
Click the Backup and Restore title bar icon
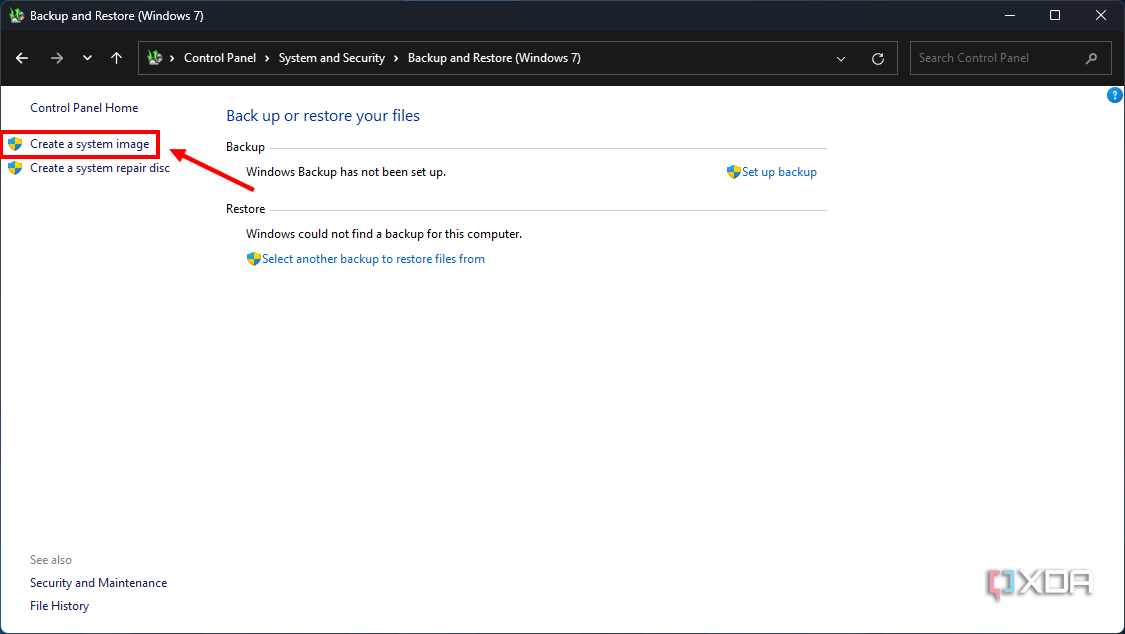coord(17,15)
